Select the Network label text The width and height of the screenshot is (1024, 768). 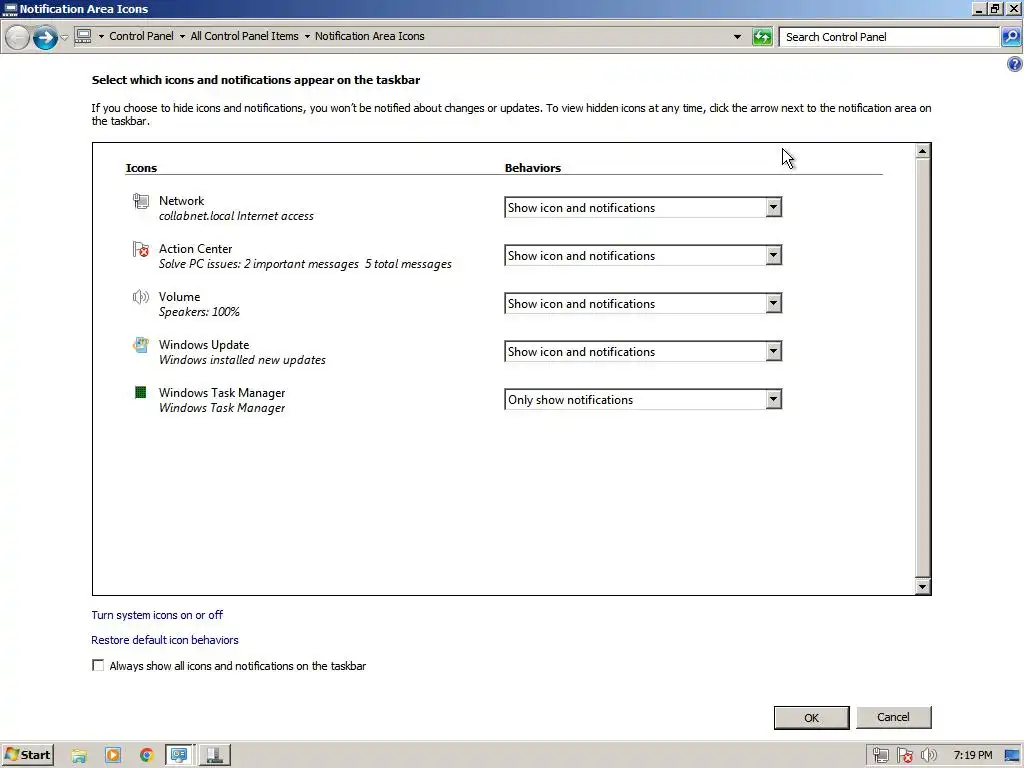[182, 200]
